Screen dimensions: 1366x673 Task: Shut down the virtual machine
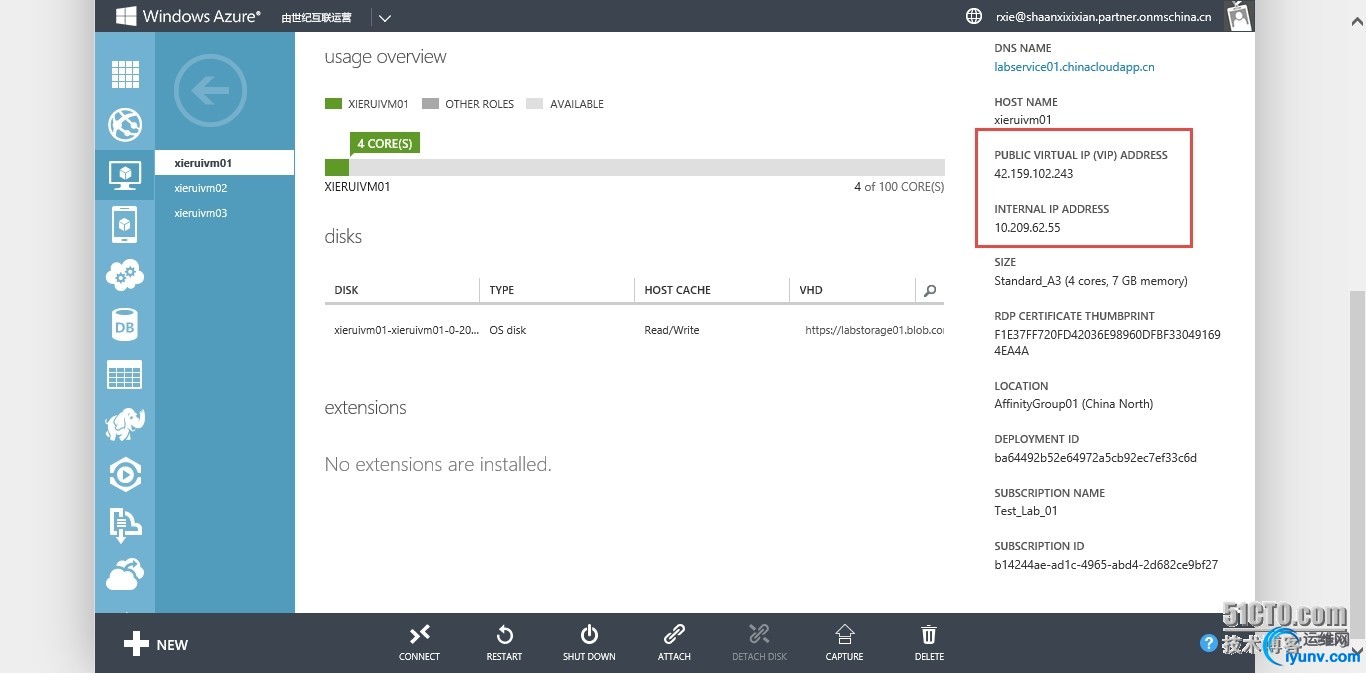[589, 642]
